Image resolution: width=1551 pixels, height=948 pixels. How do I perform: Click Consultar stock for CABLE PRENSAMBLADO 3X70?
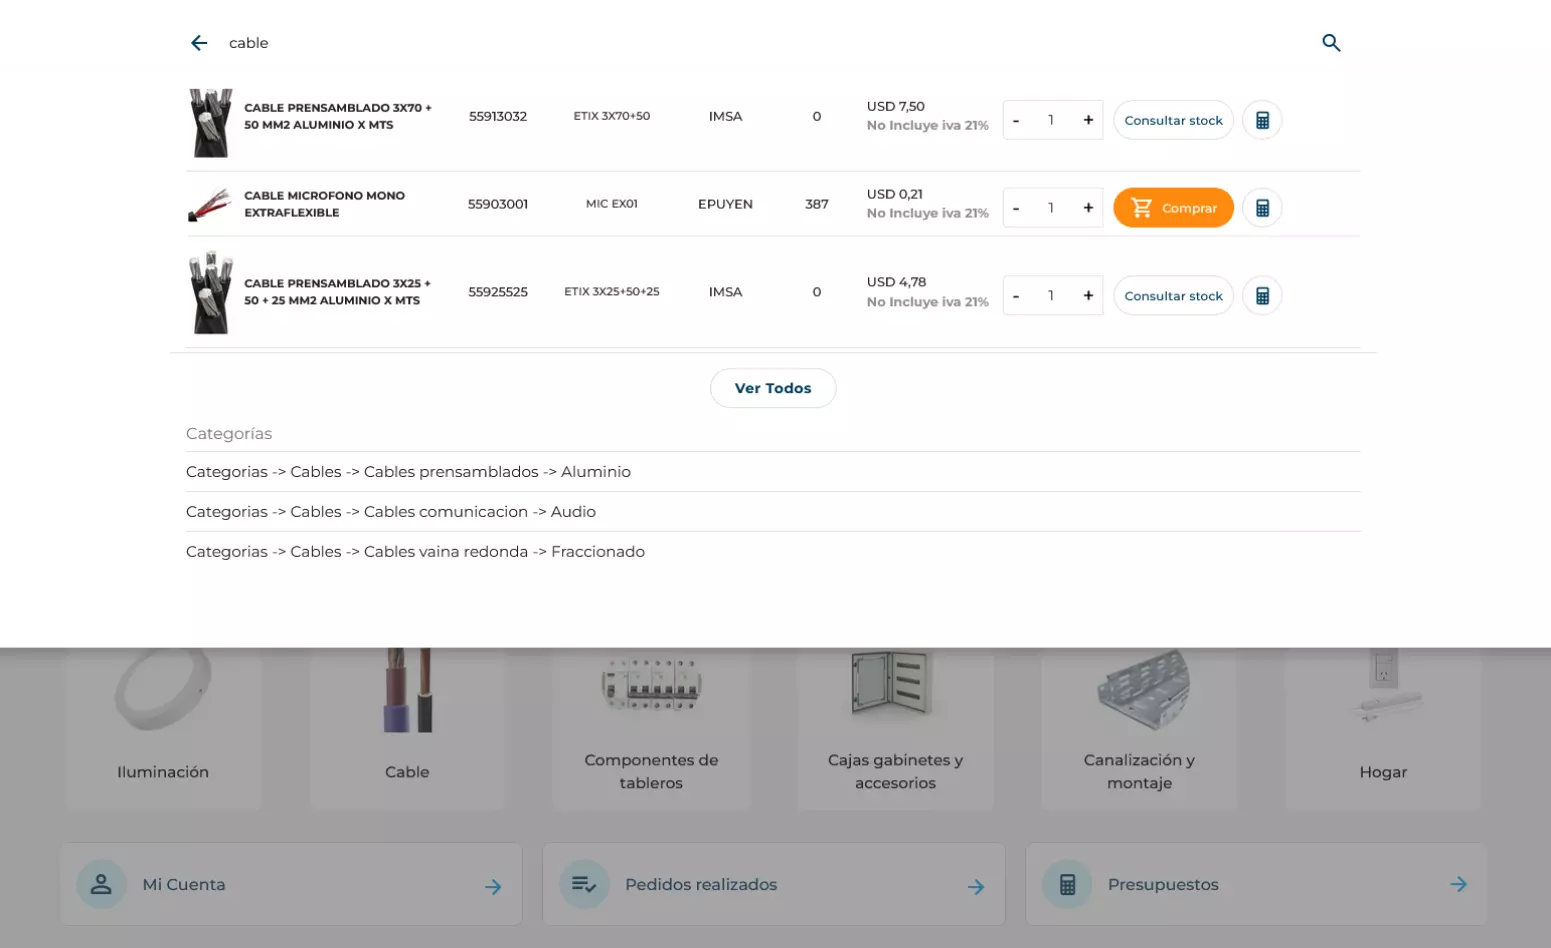(1172, 119)
